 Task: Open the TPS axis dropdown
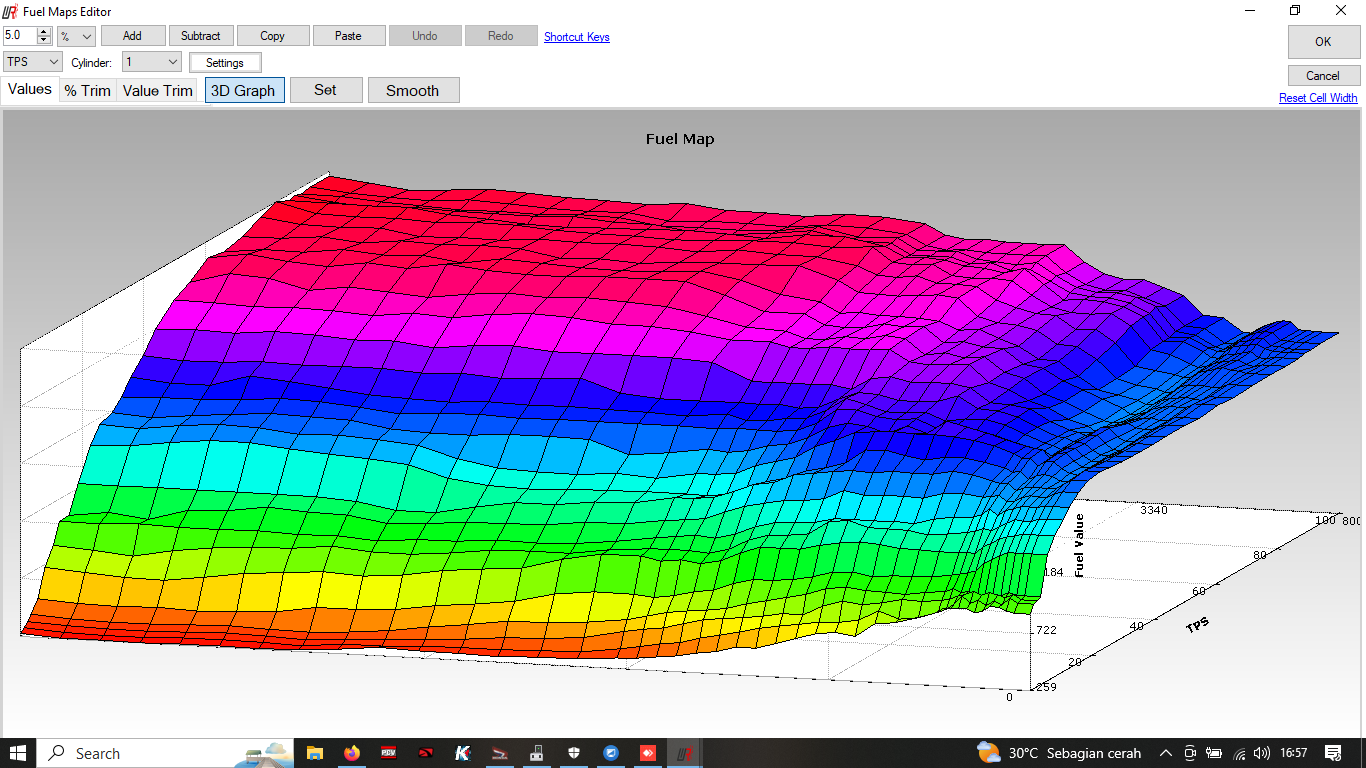pos(33,62)
